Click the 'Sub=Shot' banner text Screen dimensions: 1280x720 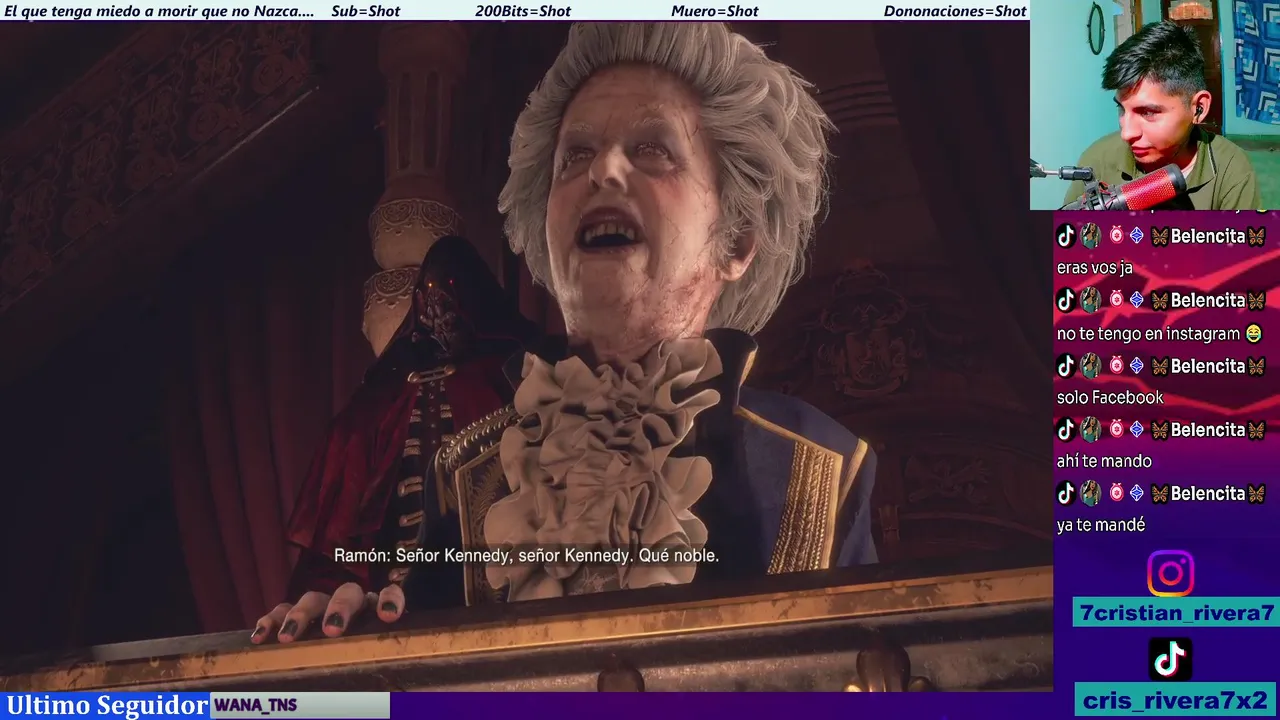(365, 11)
